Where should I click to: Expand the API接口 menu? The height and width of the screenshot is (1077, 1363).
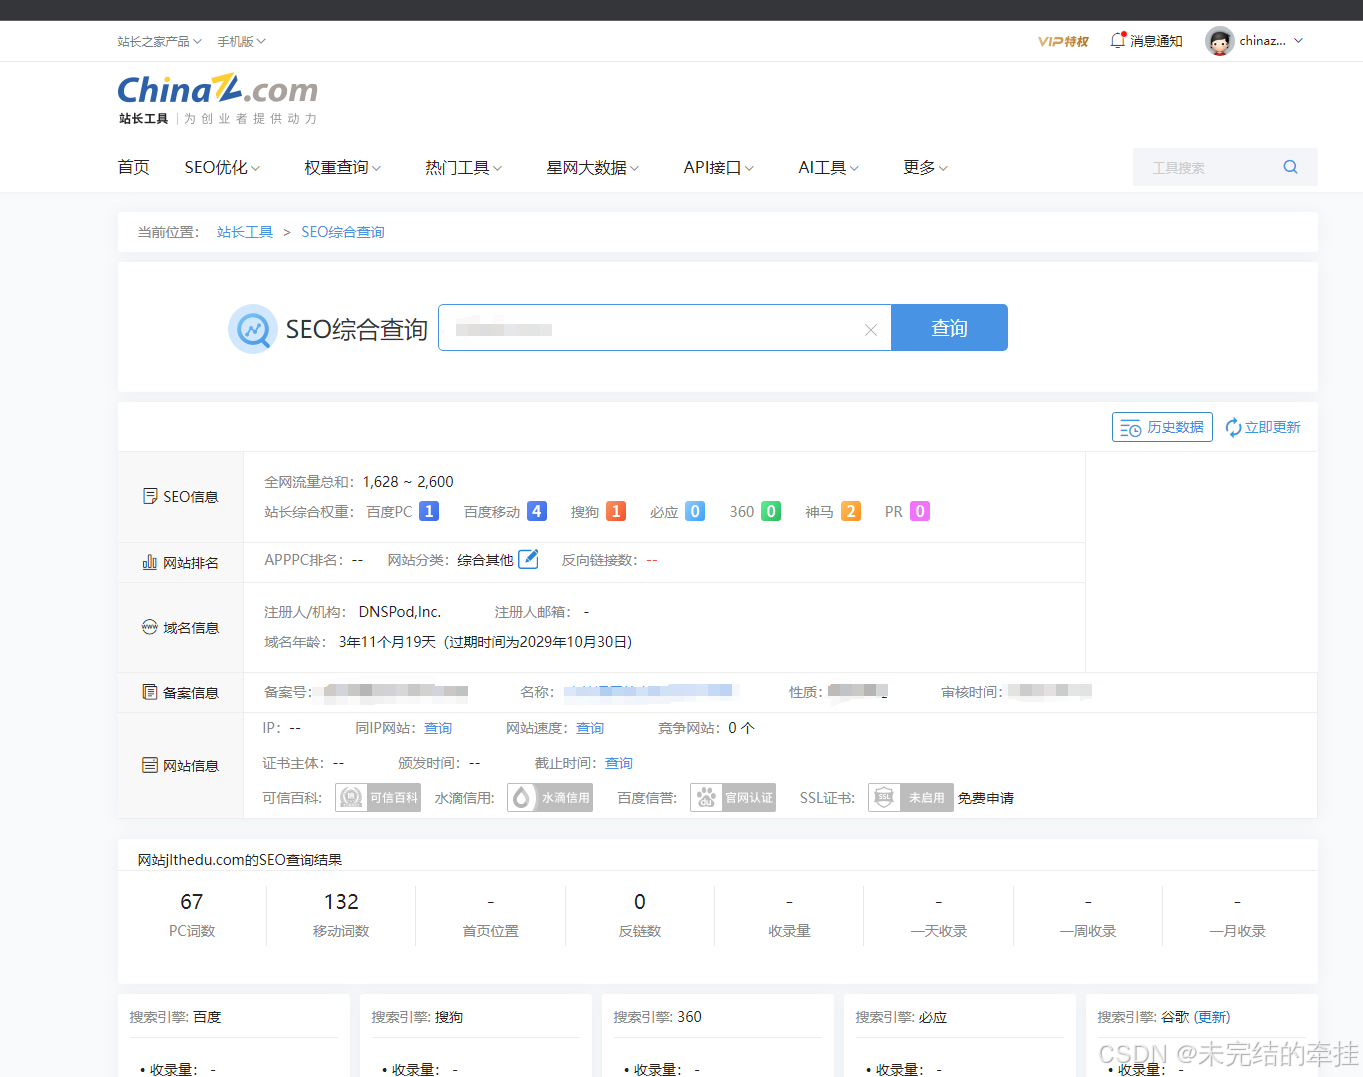[718, 167]
